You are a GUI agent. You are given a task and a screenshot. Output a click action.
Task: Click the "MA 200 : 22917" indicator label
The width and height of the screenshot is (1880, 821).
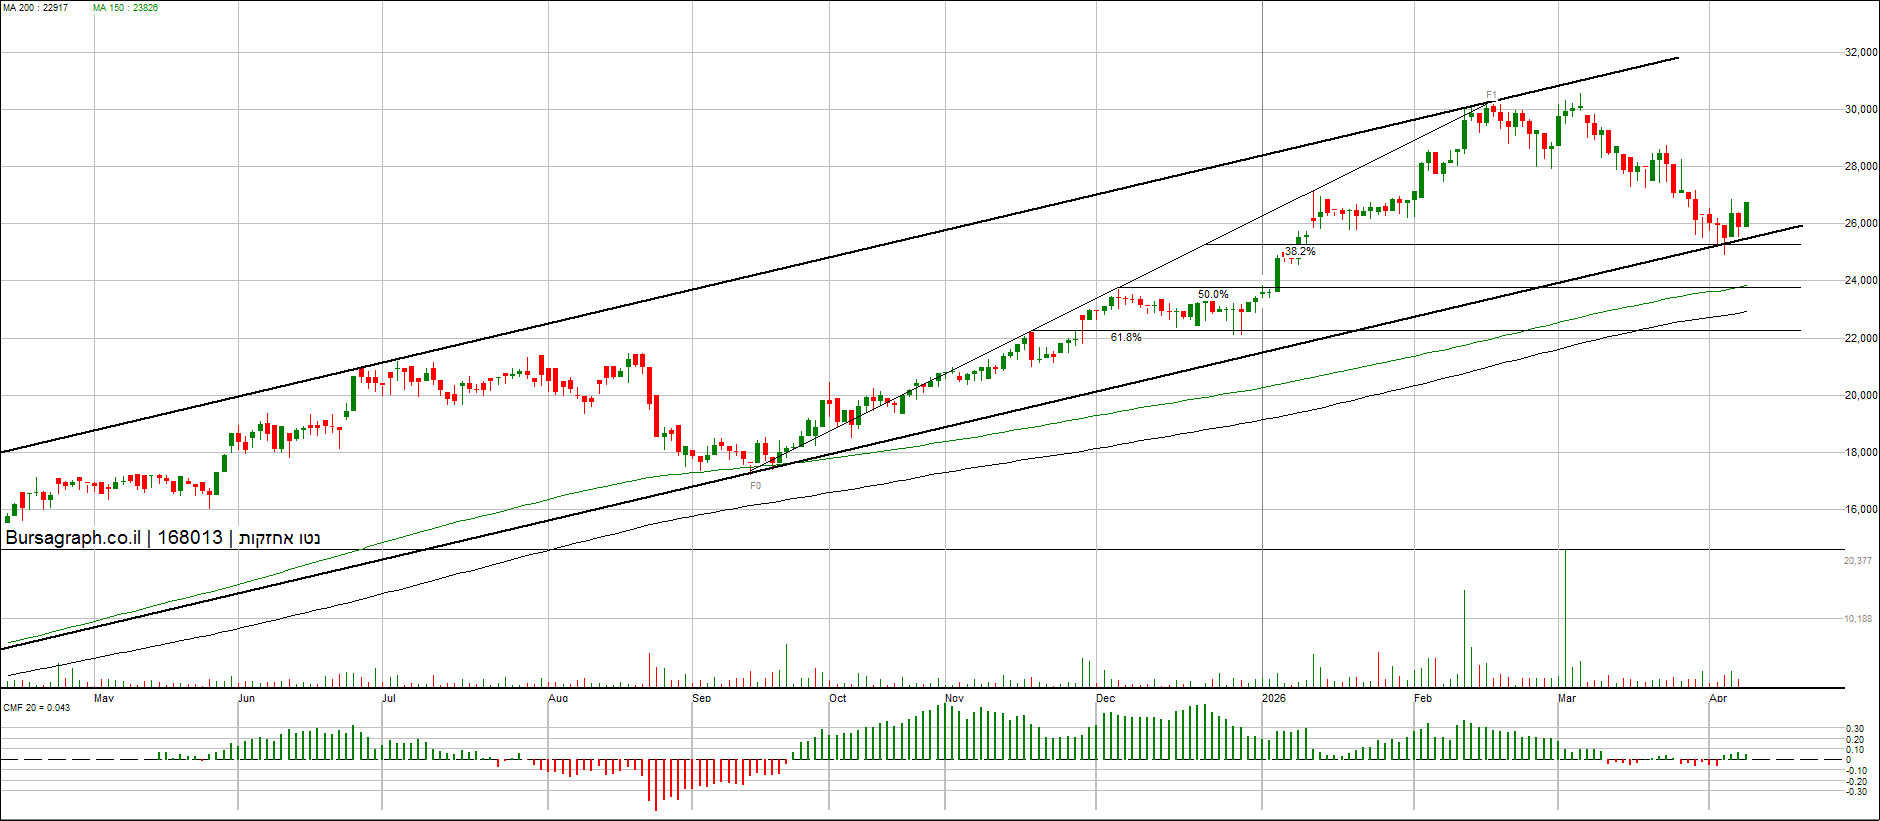pyautogui.click(x=36, y=8)
